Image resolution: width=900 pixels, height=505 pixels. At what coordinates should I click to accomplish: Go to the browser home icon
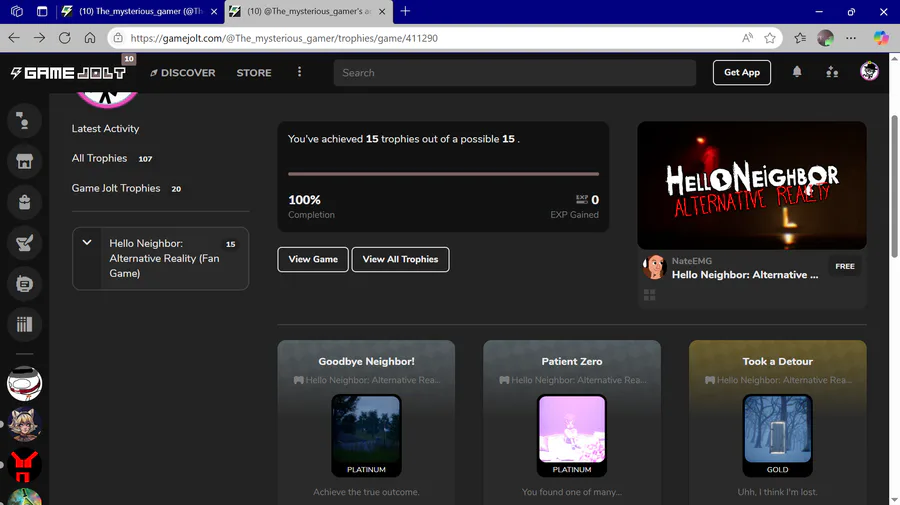(x=90, y=38)
